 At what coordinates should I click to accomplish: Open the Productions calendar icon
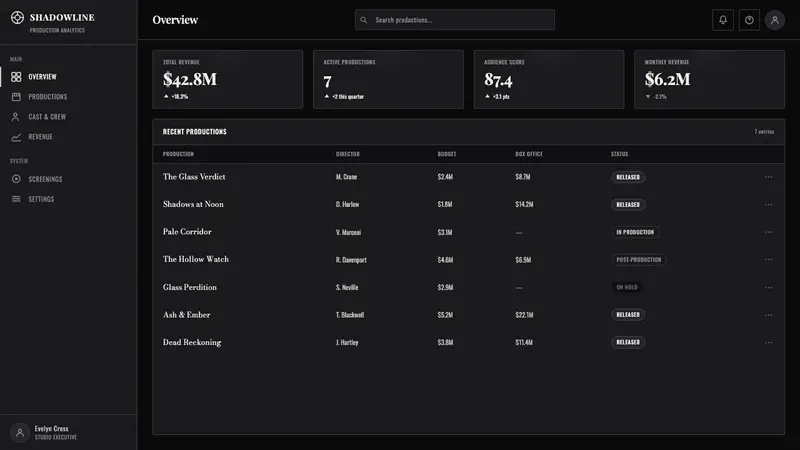(x=16, y=96)
